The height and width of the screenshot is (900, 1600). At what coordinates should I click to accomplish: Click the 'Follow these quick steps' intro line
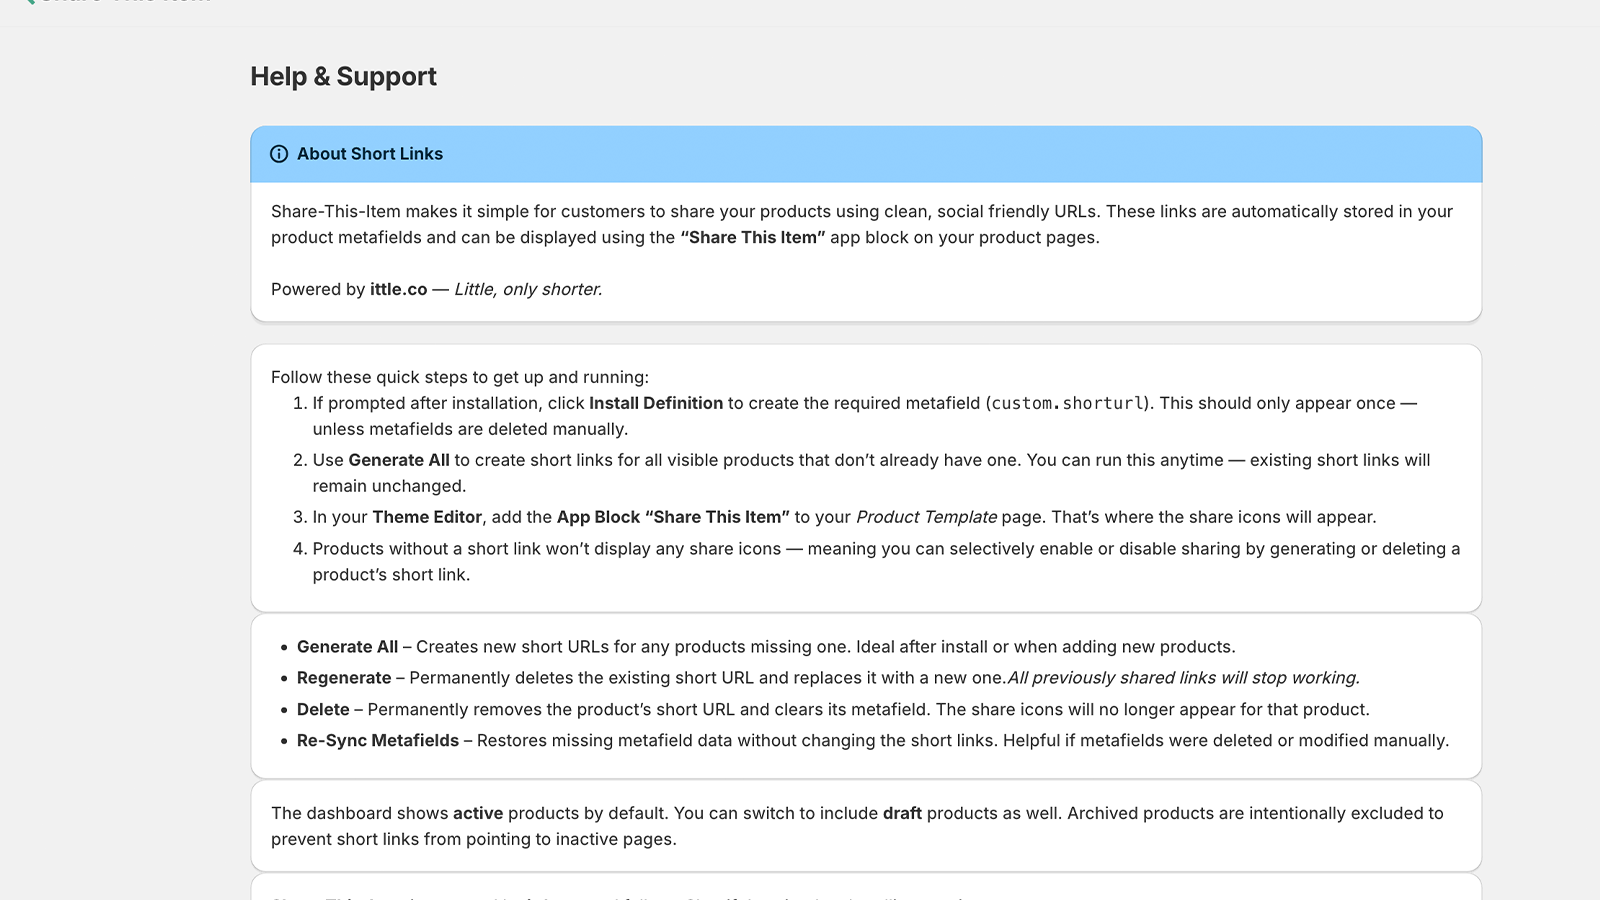(x=459, y=377)
